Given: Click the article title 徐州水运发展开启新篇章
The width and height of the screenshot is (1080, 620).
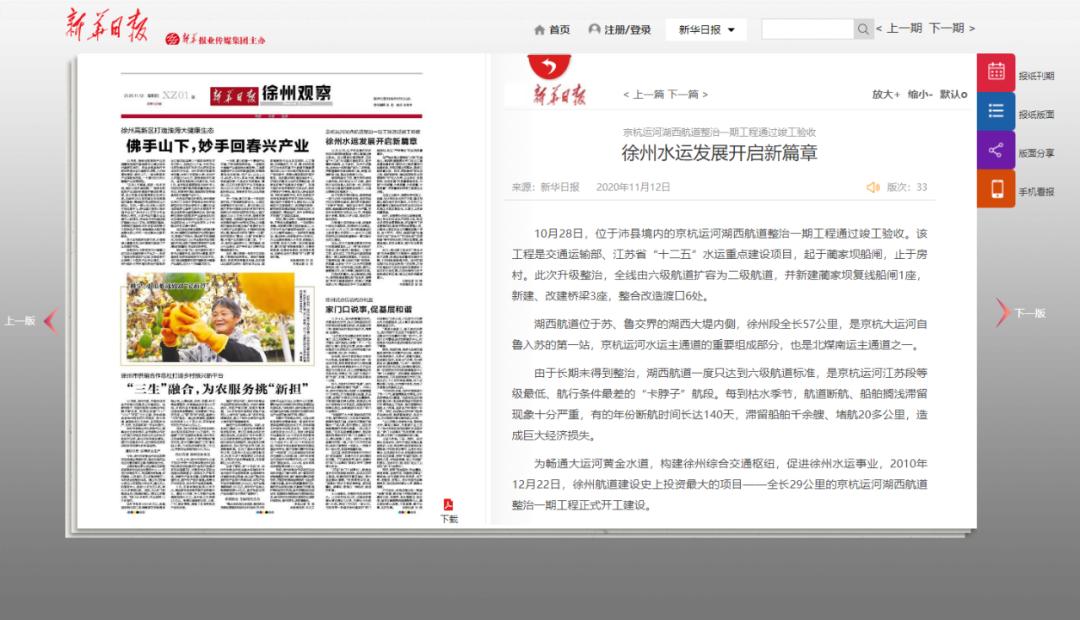Looking at the screenshot, I should click(719, 153).
